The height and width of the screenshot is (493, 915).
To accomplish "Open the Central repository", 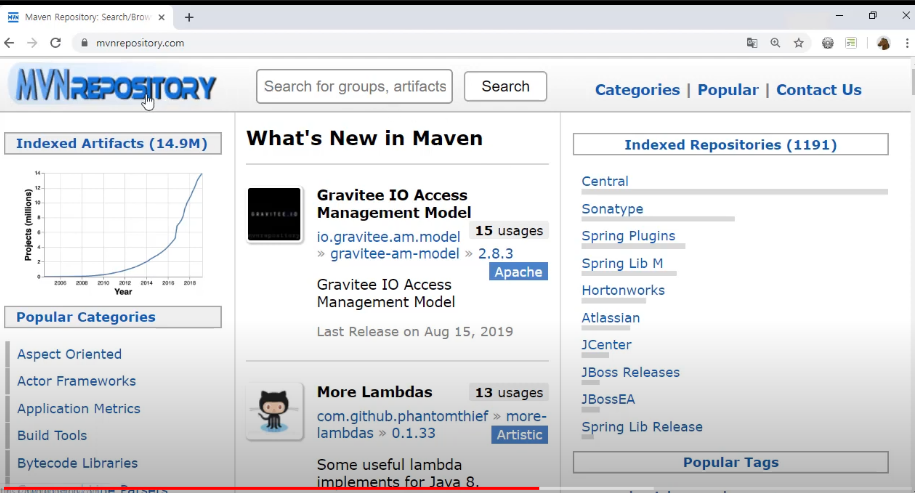I will click(x=605, y=181).
